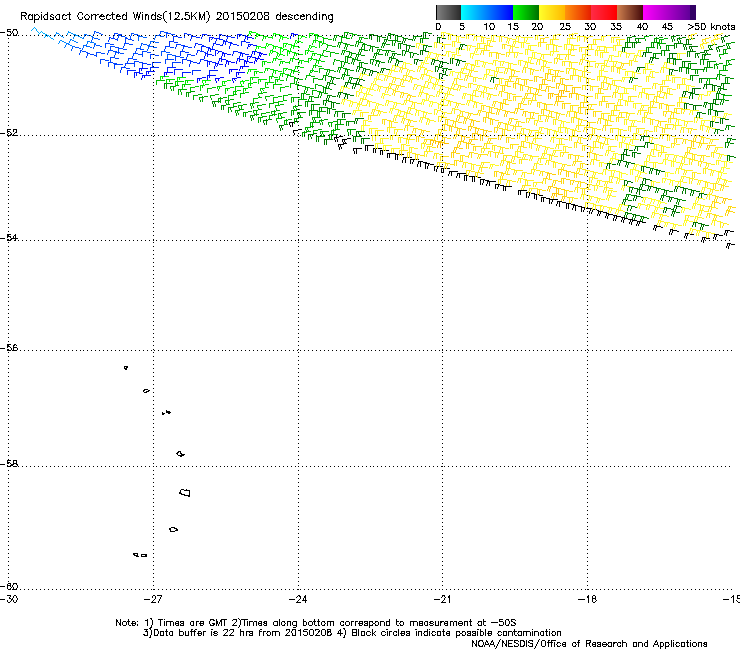Click the northernmost small island near -56
This screenshot has height=650, width=740.
(126, 367)
